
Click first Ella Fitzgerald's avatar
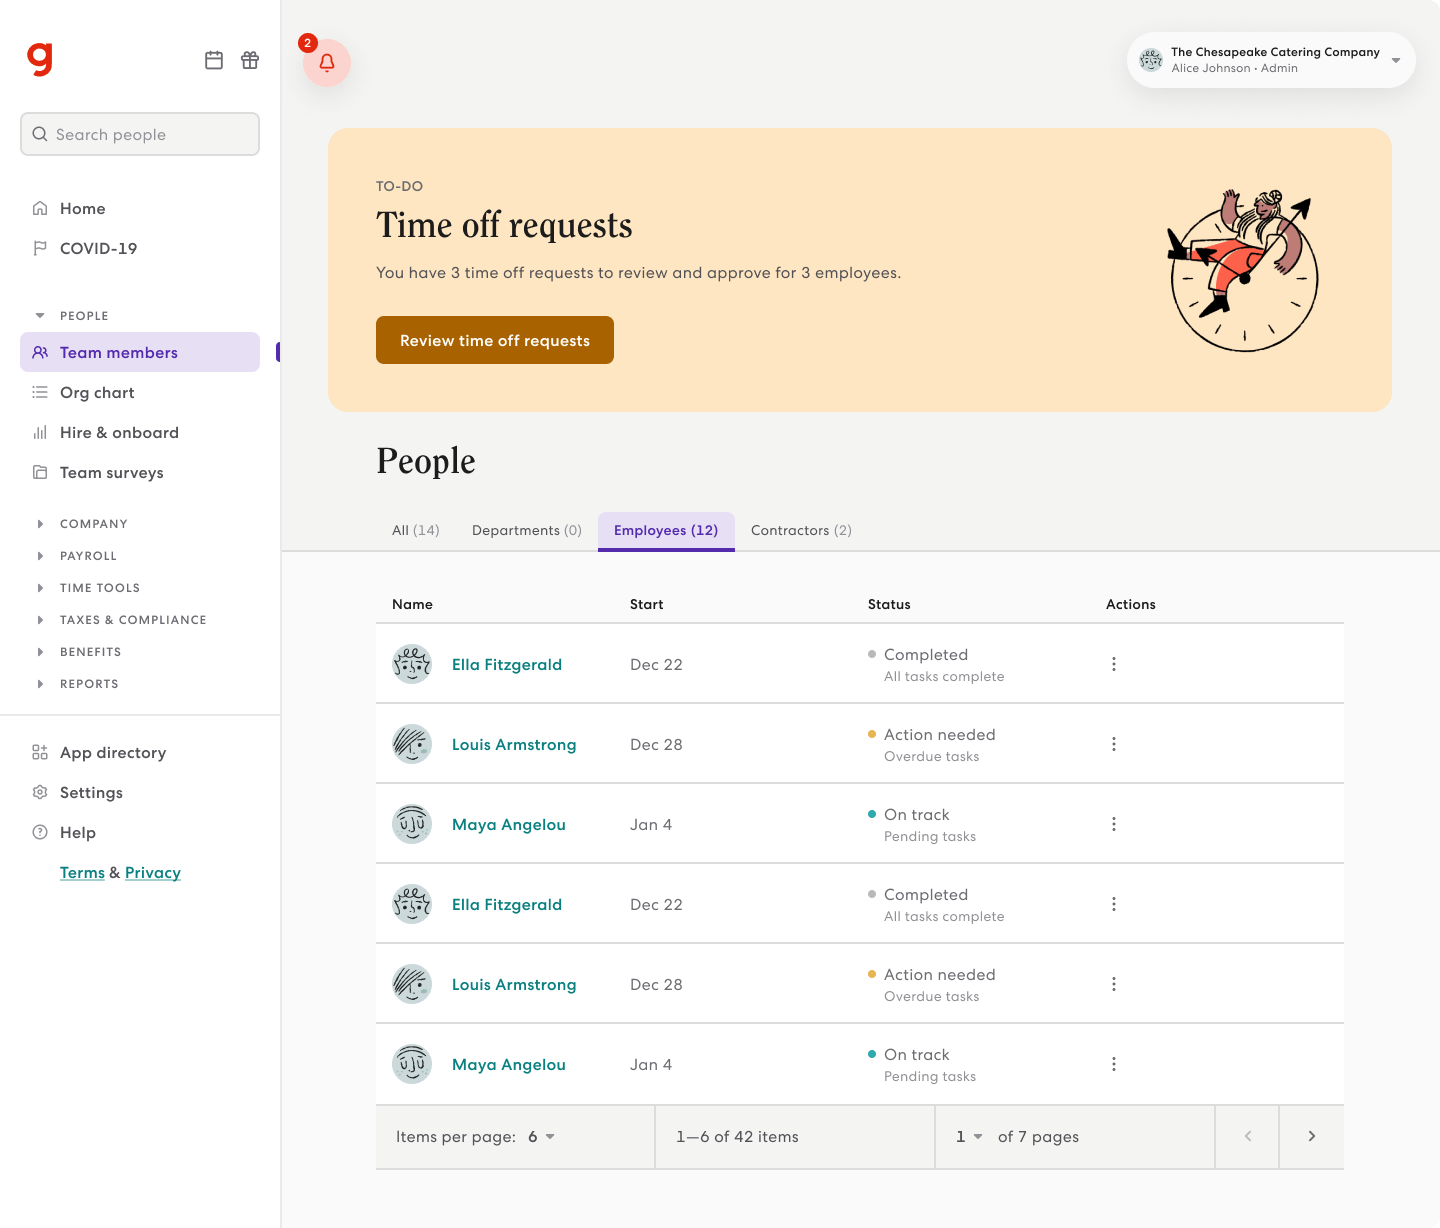412,664
